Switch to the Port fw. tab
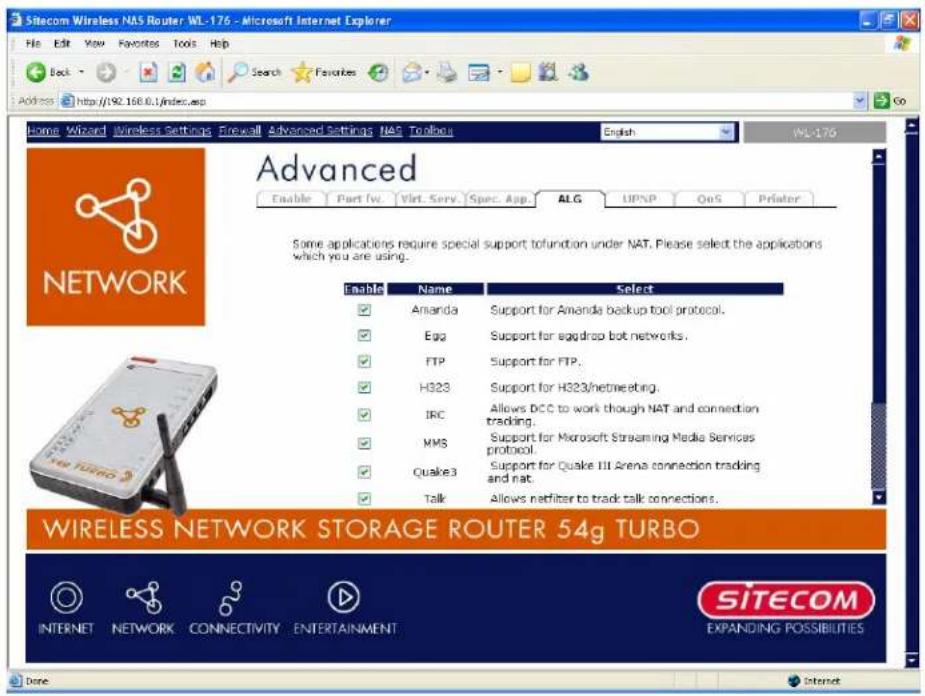Screen dimensions: 925x696 [x=360, y=199]
